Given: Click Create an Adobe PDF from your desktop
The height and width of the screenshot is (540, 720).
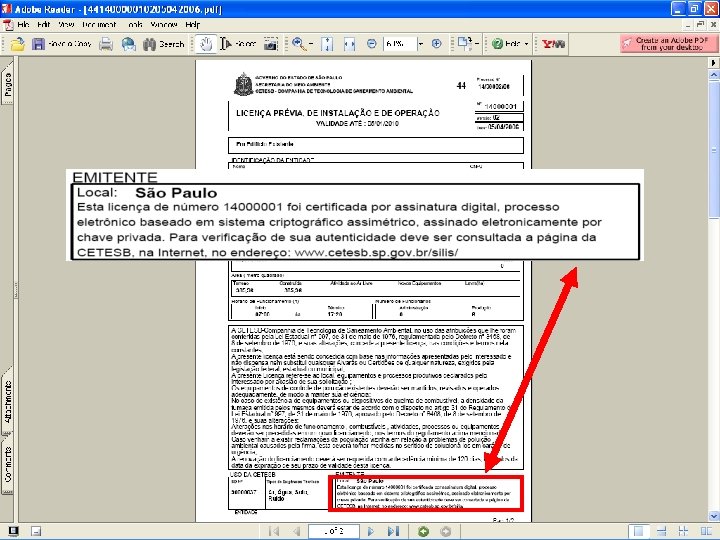Looking at the screenshot, I should click(667, 44).
